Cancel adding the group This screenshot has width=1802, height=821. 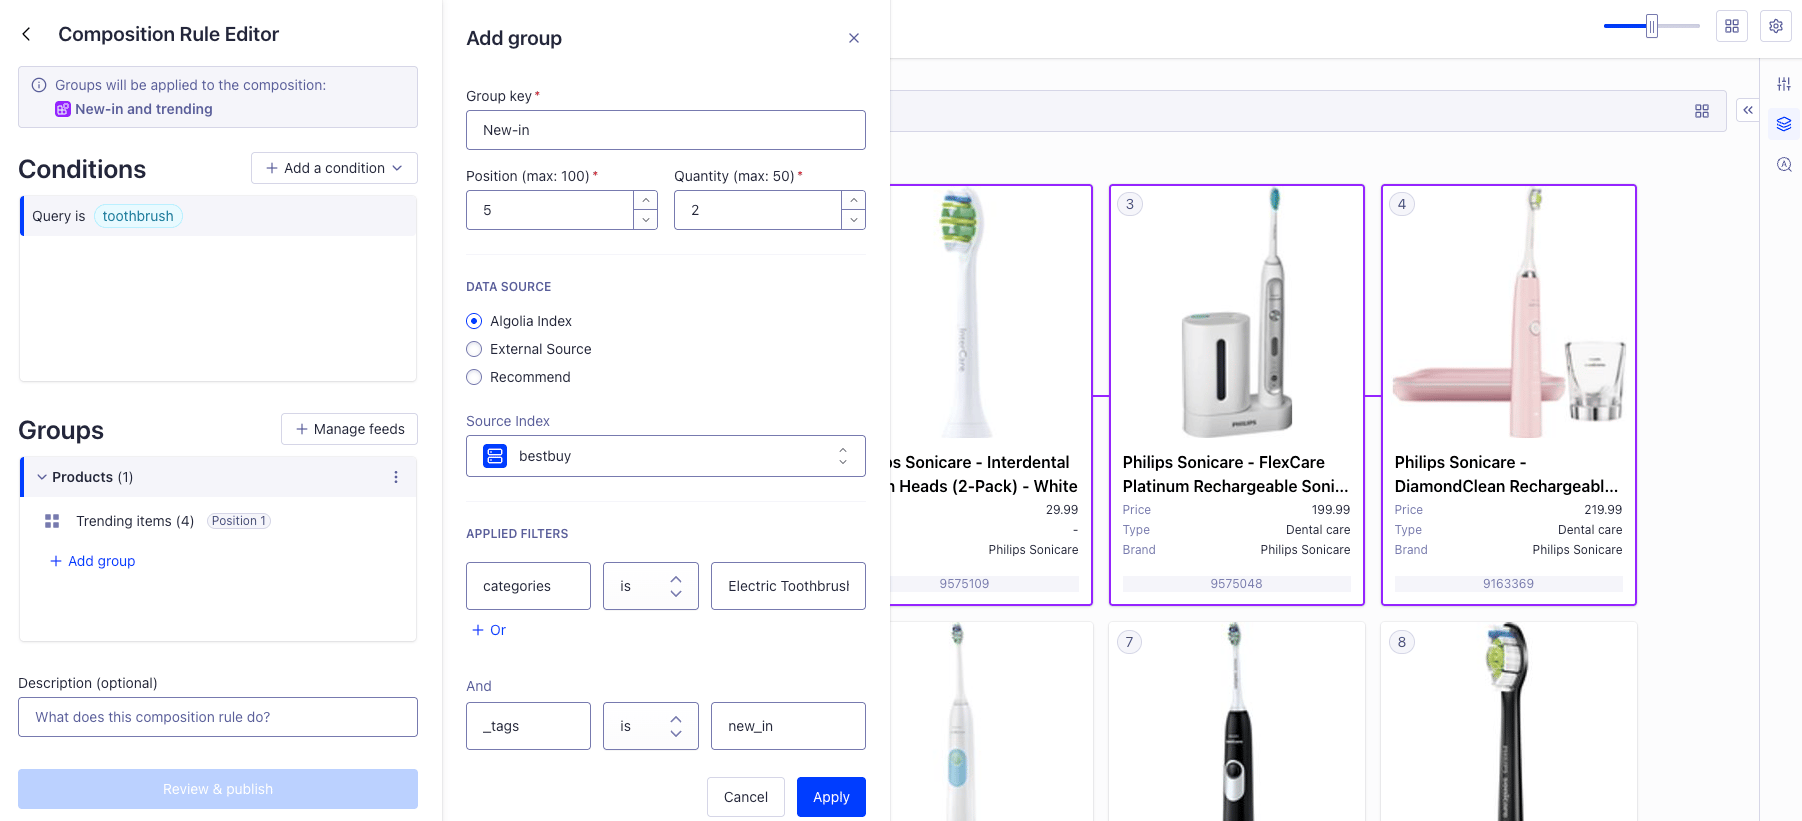coord(746,797)
